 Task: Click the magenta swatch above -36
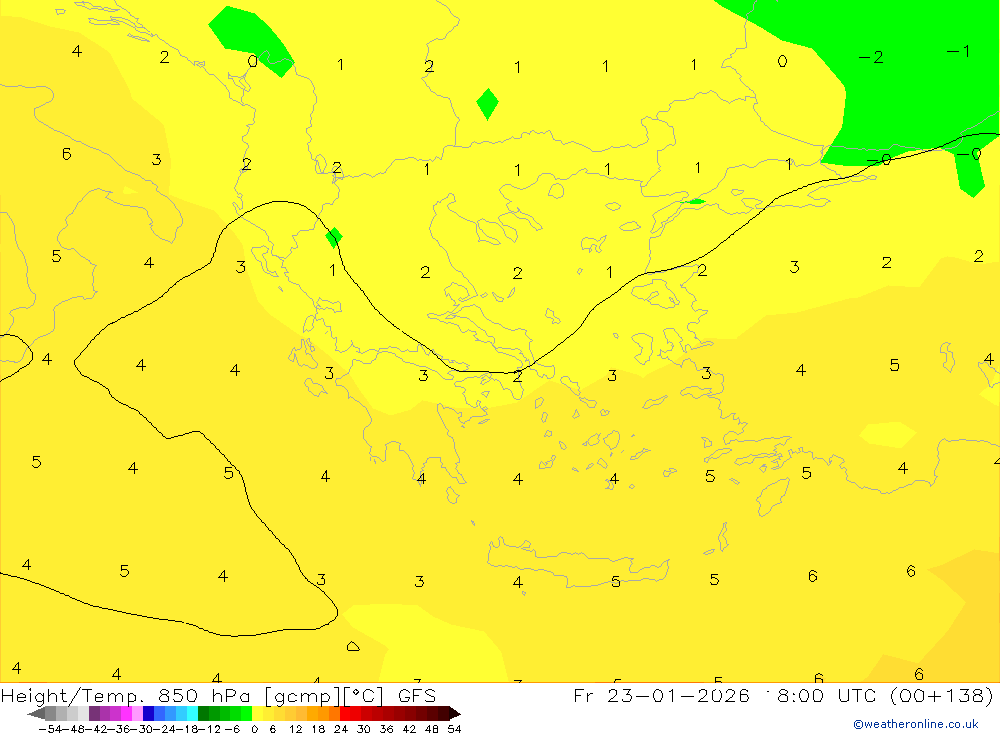tap(126, 713)
